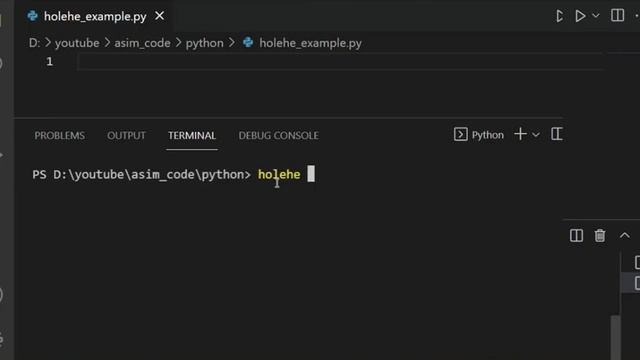Click the terminal vertical scrollbar
This screenshot has height=360, width=640.
[x=616, y=337]
